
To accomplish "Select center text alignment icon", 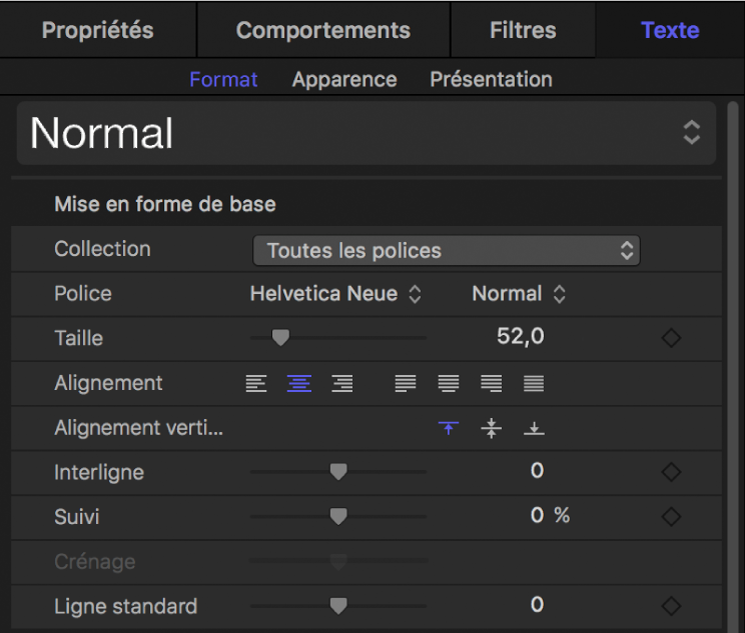I will [299, 383].
